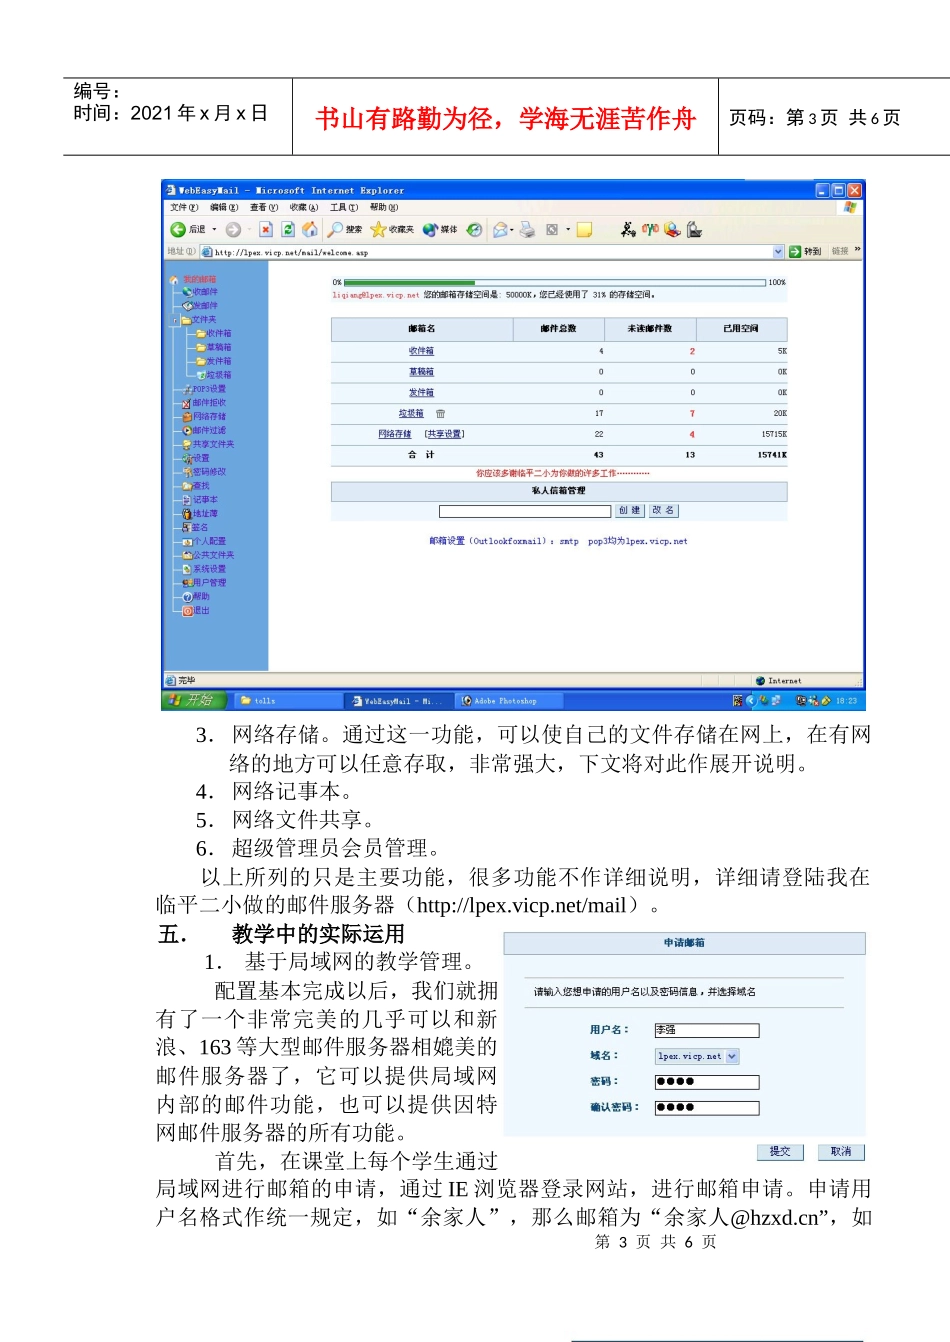950x1342 pixels.
Task: Click the 确认密码 field
Action: coord(707,1108)
